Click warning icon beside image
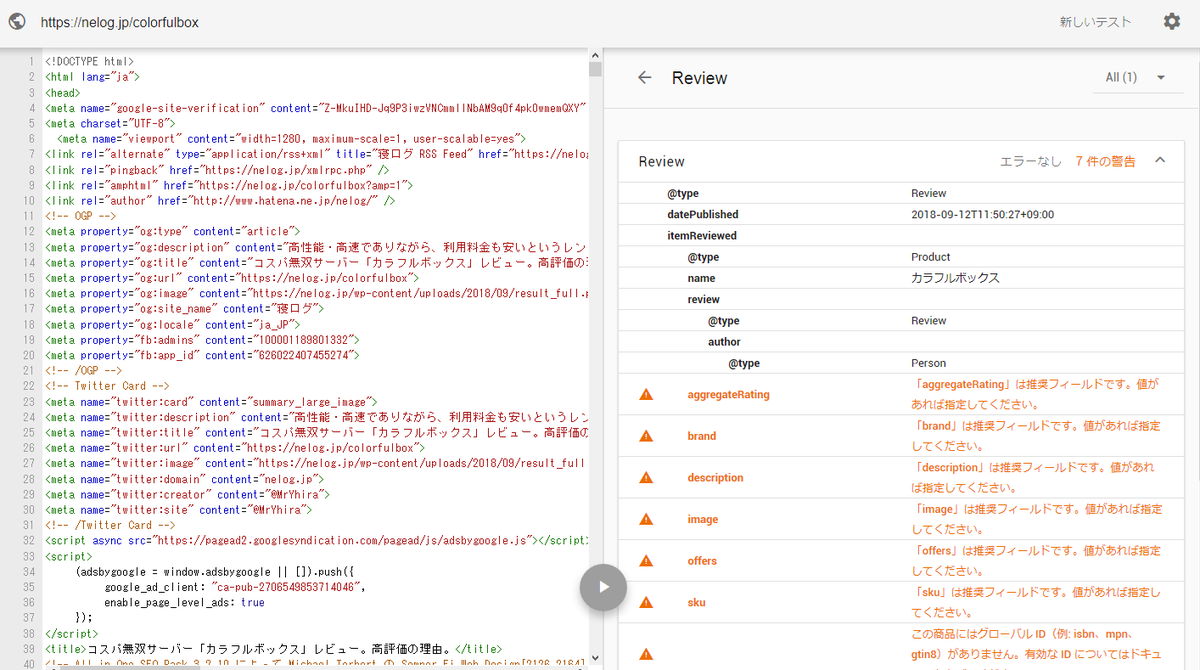1200x670 pixels. [646, 519]
